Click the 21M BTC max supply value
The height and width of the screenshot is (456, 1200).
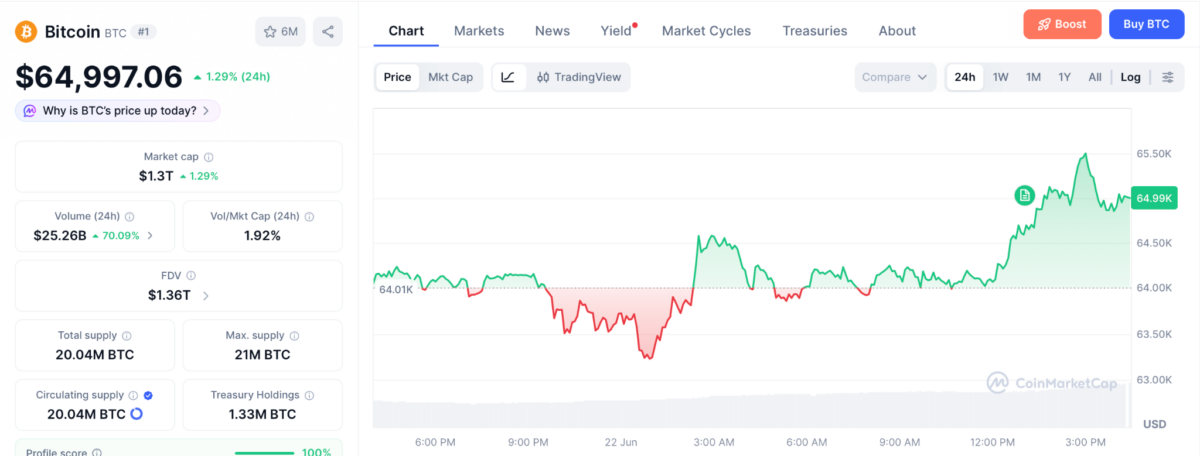[x=262, y=355]
